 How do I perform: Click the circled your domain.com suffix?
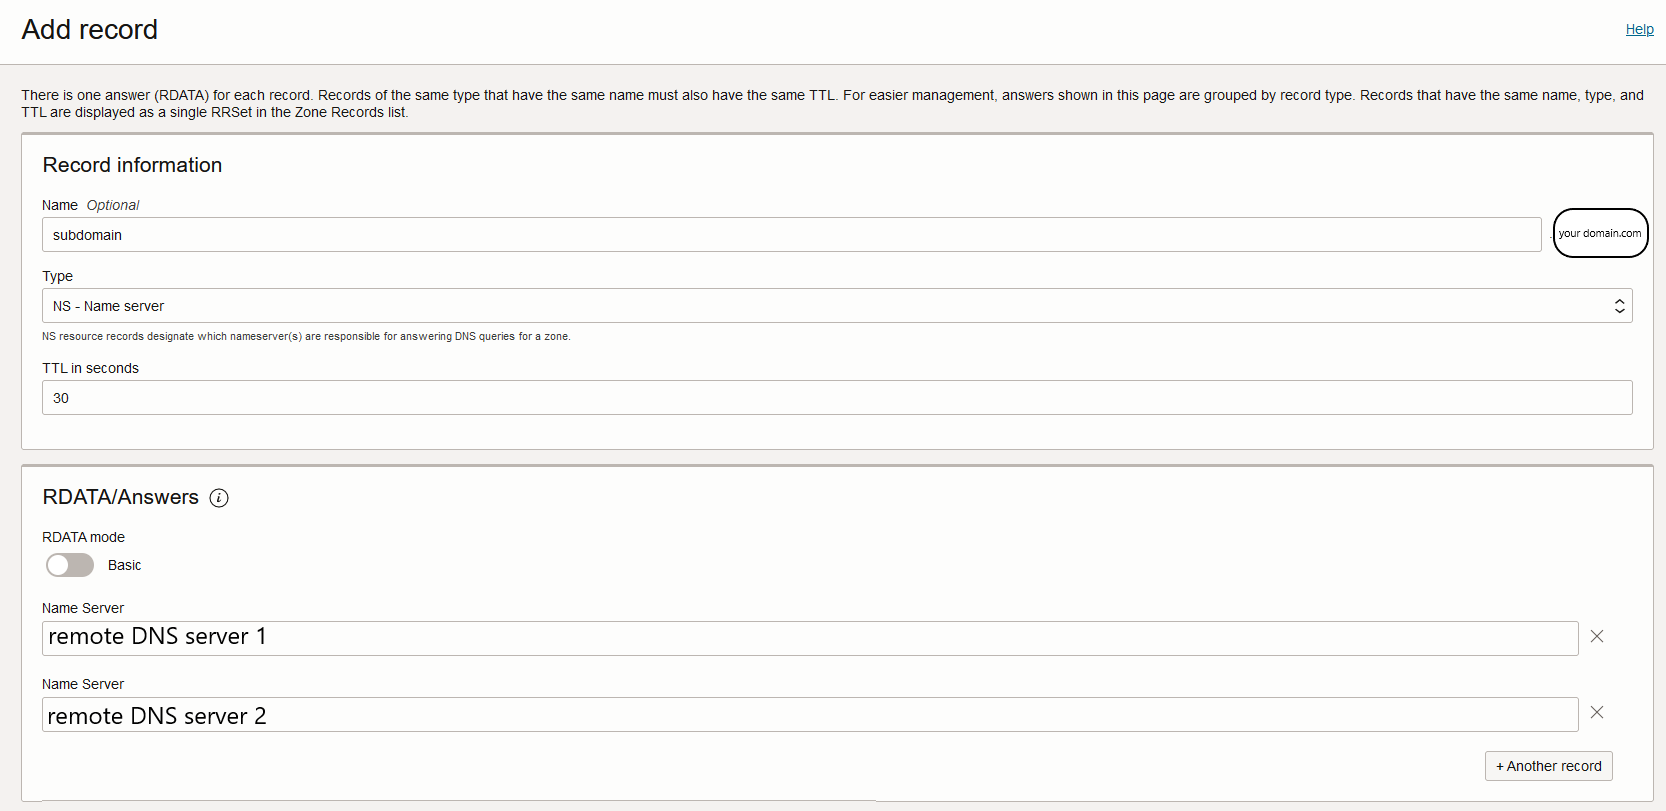(x=1600, y=233)
